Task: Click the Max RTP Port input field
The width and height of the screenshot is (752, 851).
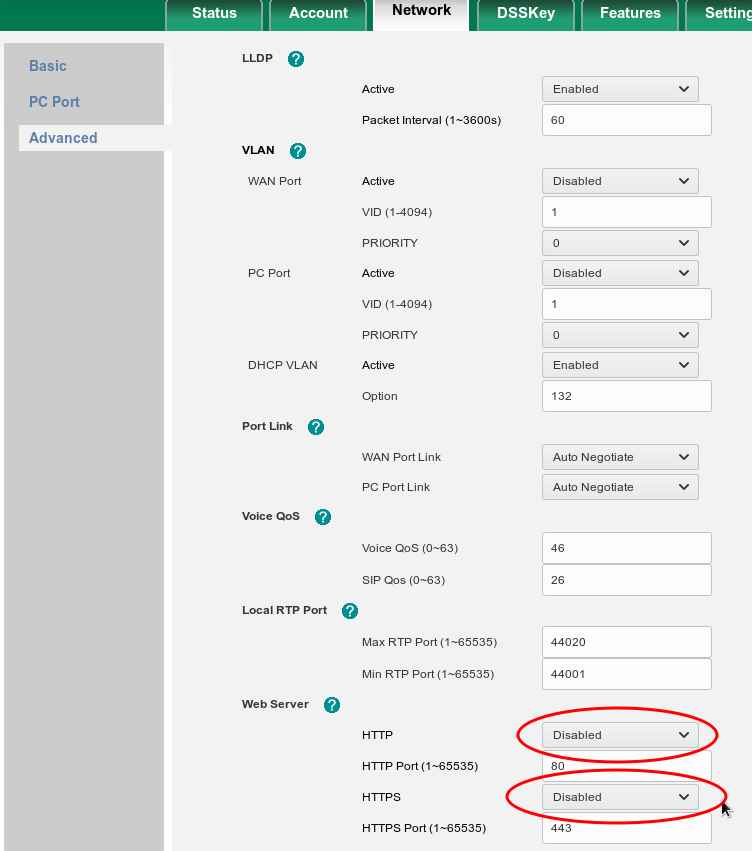Action: (626, 642)
